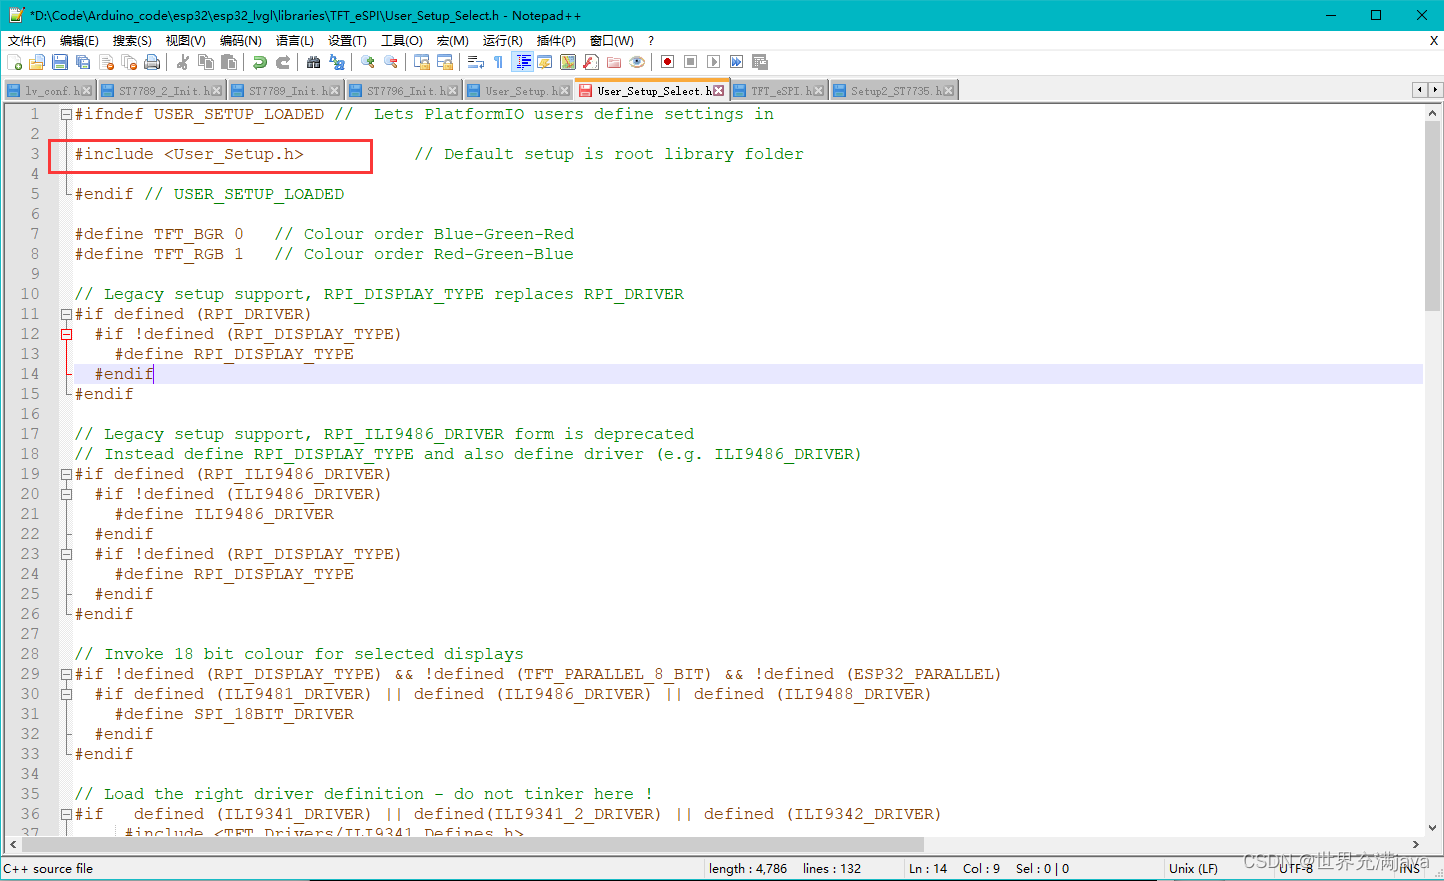Image resolution: width=1444 pixels, height=881 pixels.
Task: Save the current recorded macro icon
Action: 759,62
